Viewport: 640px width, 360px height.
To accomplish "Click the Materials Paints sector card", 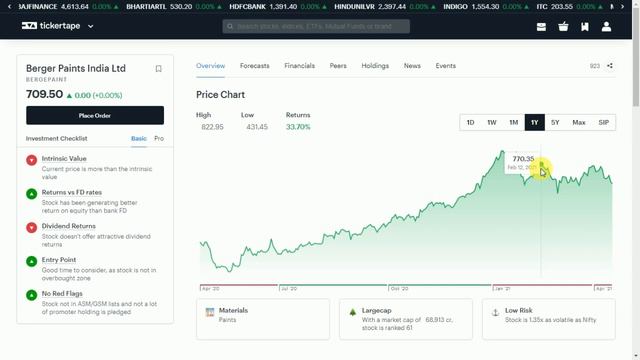I will [263, 319].
